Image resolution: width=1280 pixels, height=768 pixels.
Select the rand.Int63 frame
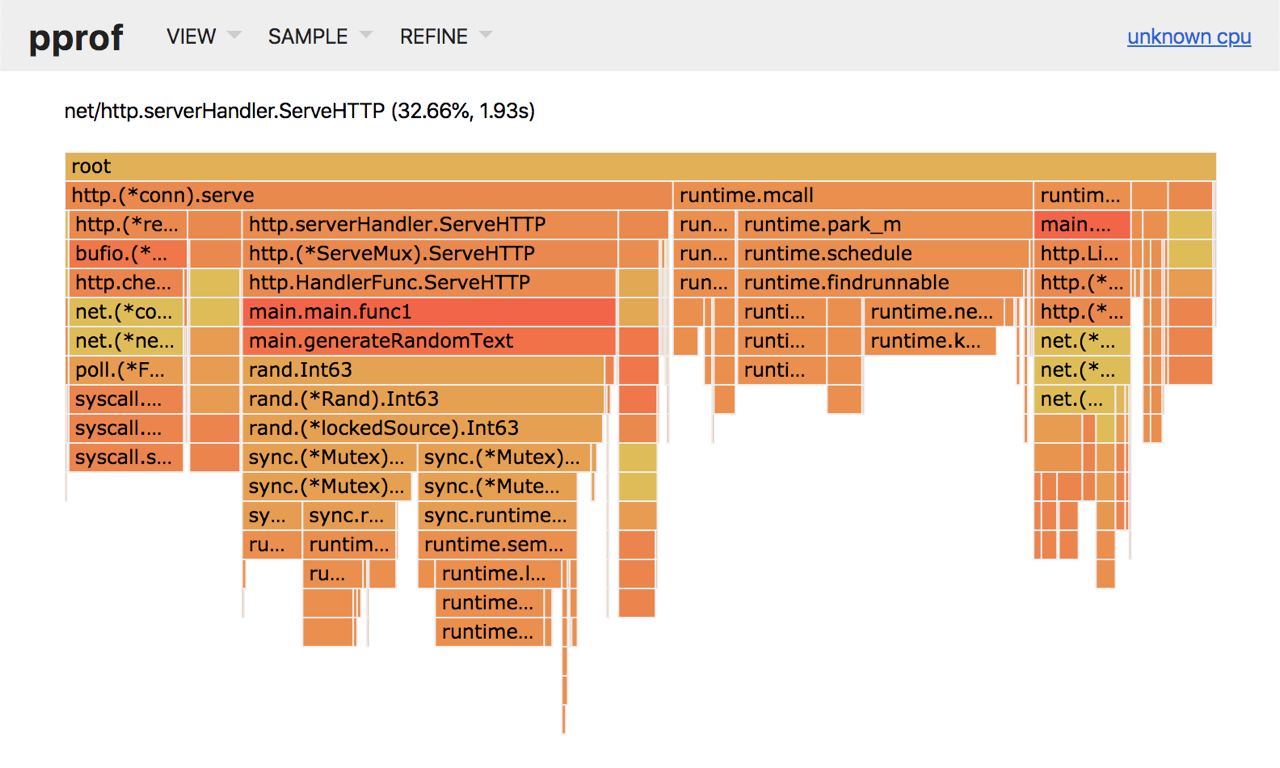pos(424,370)
